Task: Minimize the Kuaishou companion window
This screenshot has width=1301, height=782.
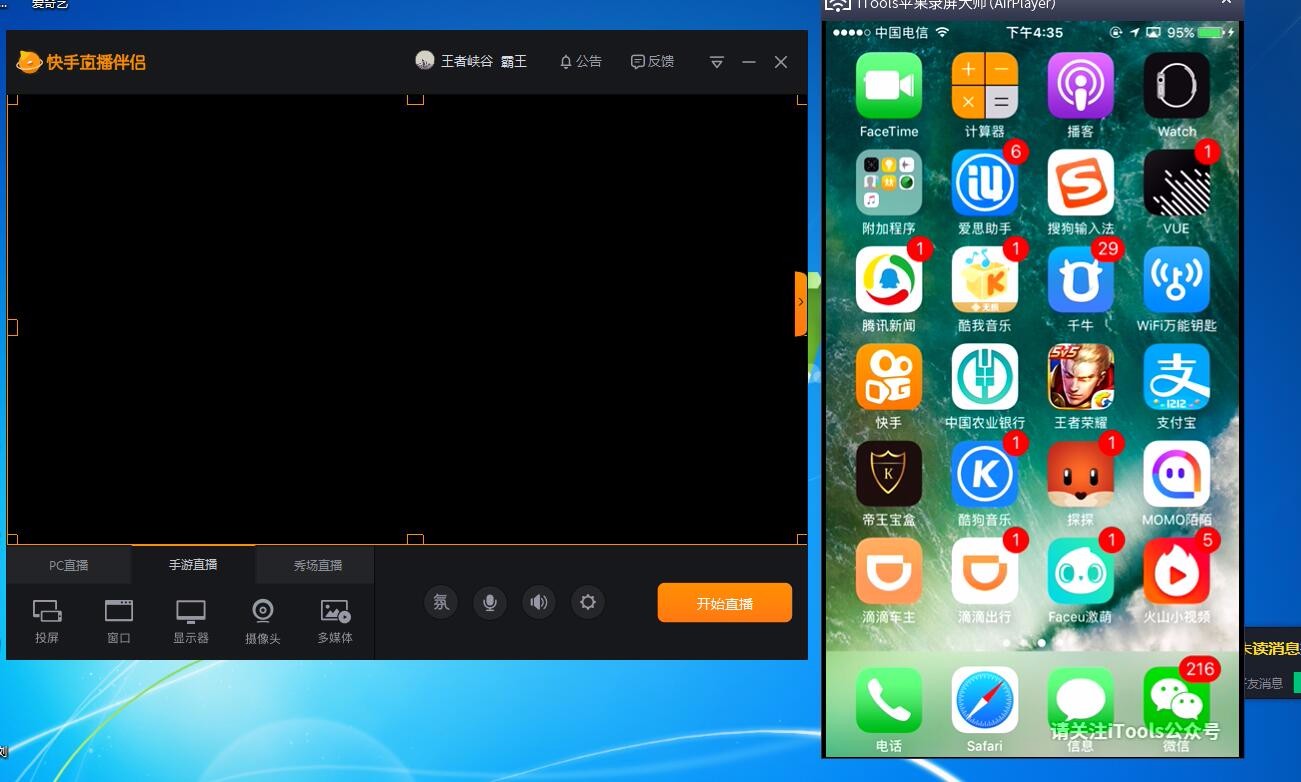Action: pos(749,62)
